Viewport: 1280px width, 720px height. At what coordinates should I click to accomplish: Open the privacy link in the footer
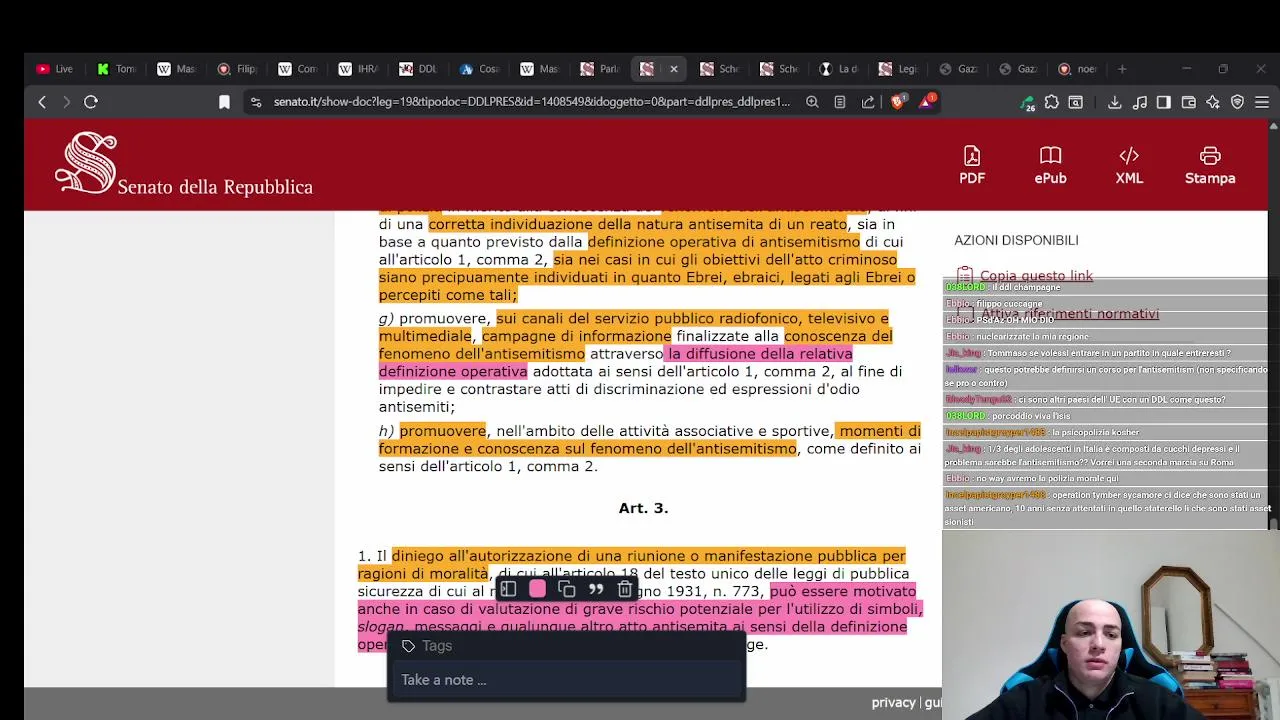click(x=893, y=703)
